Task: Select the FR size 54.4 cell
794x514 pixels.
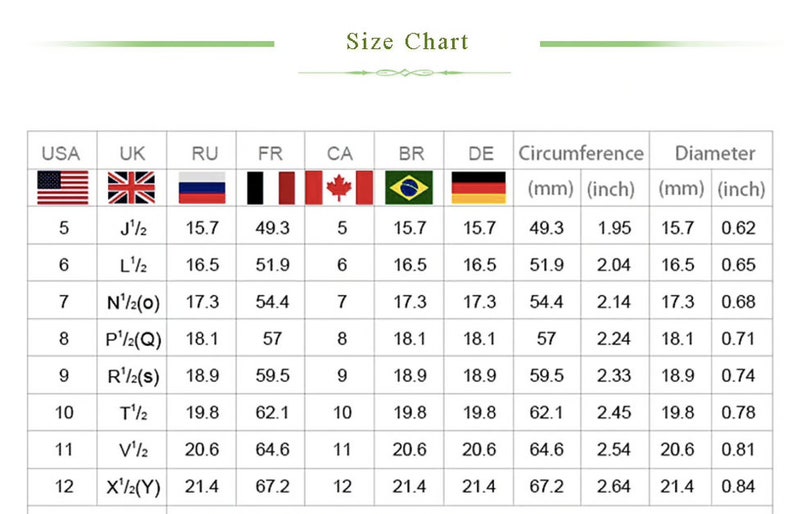Action: point(272,302)
